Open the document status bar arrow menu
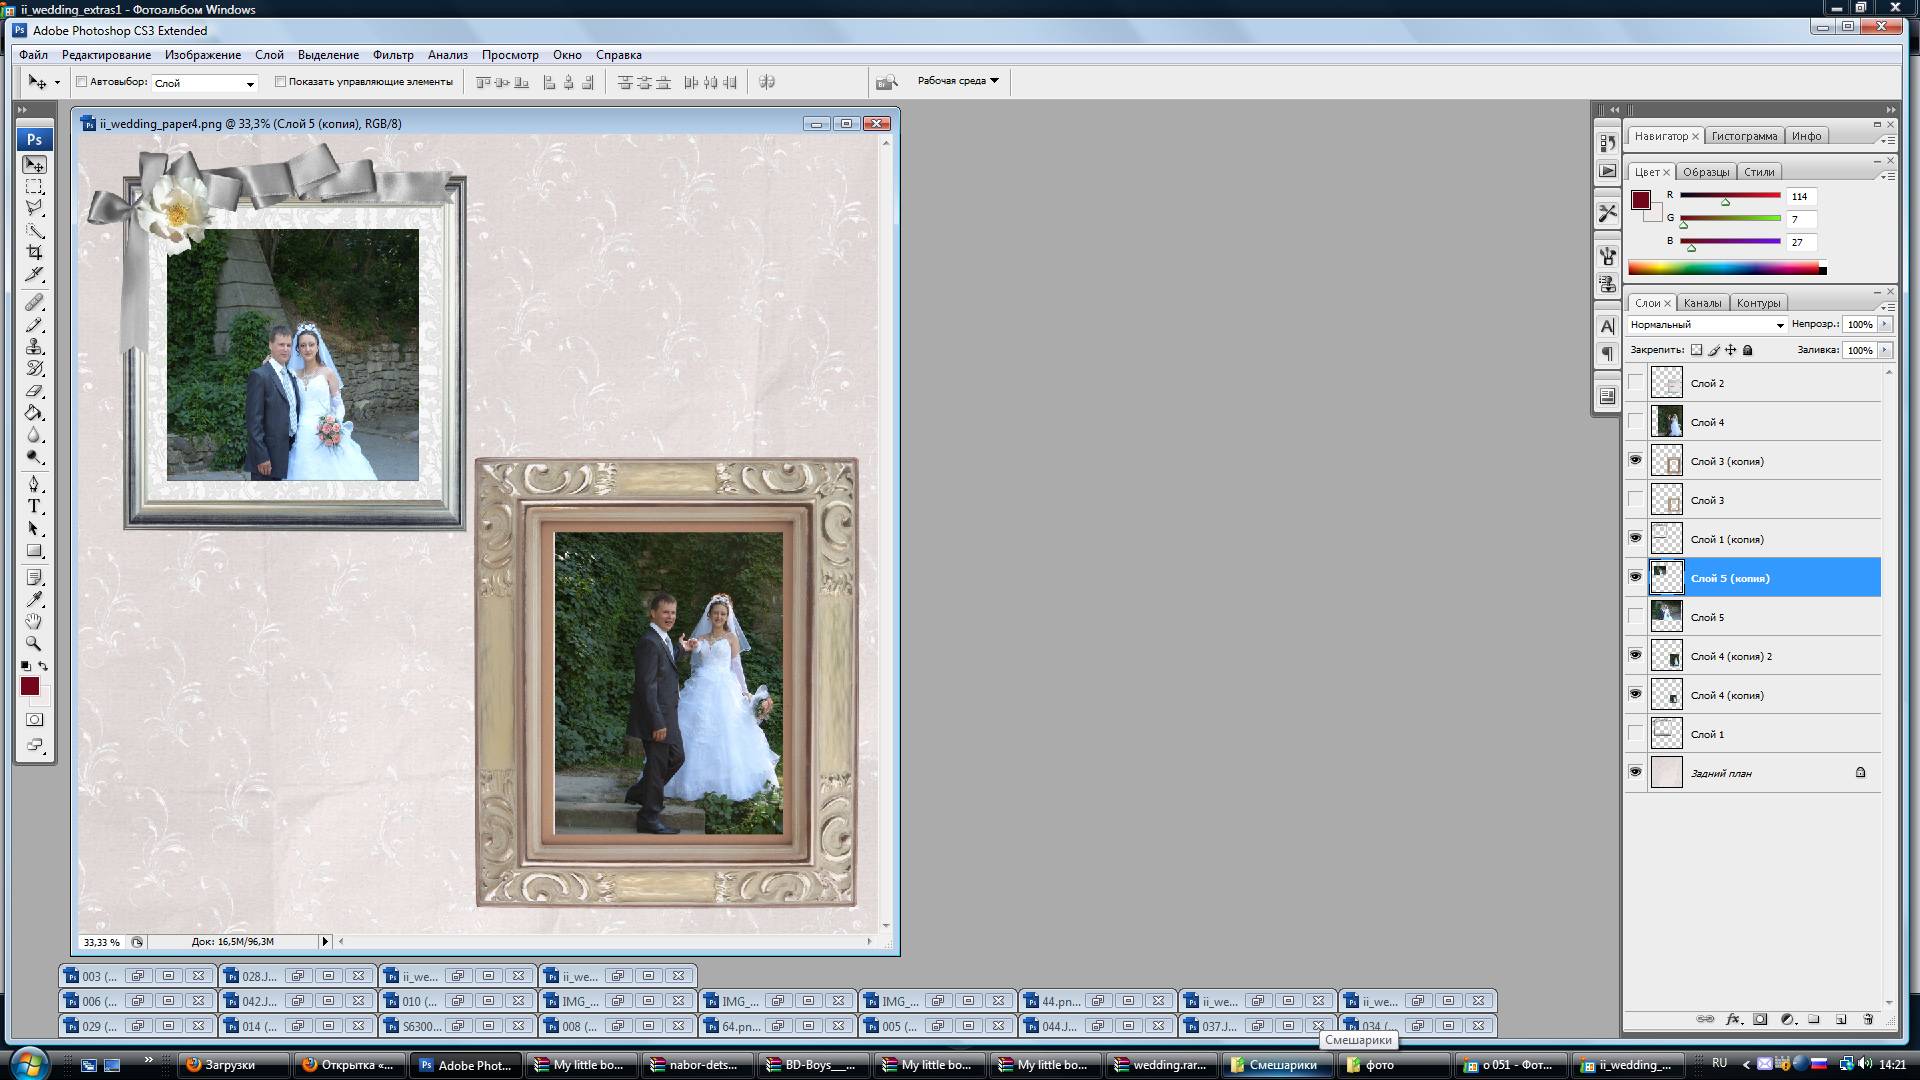 coord(325,941)
